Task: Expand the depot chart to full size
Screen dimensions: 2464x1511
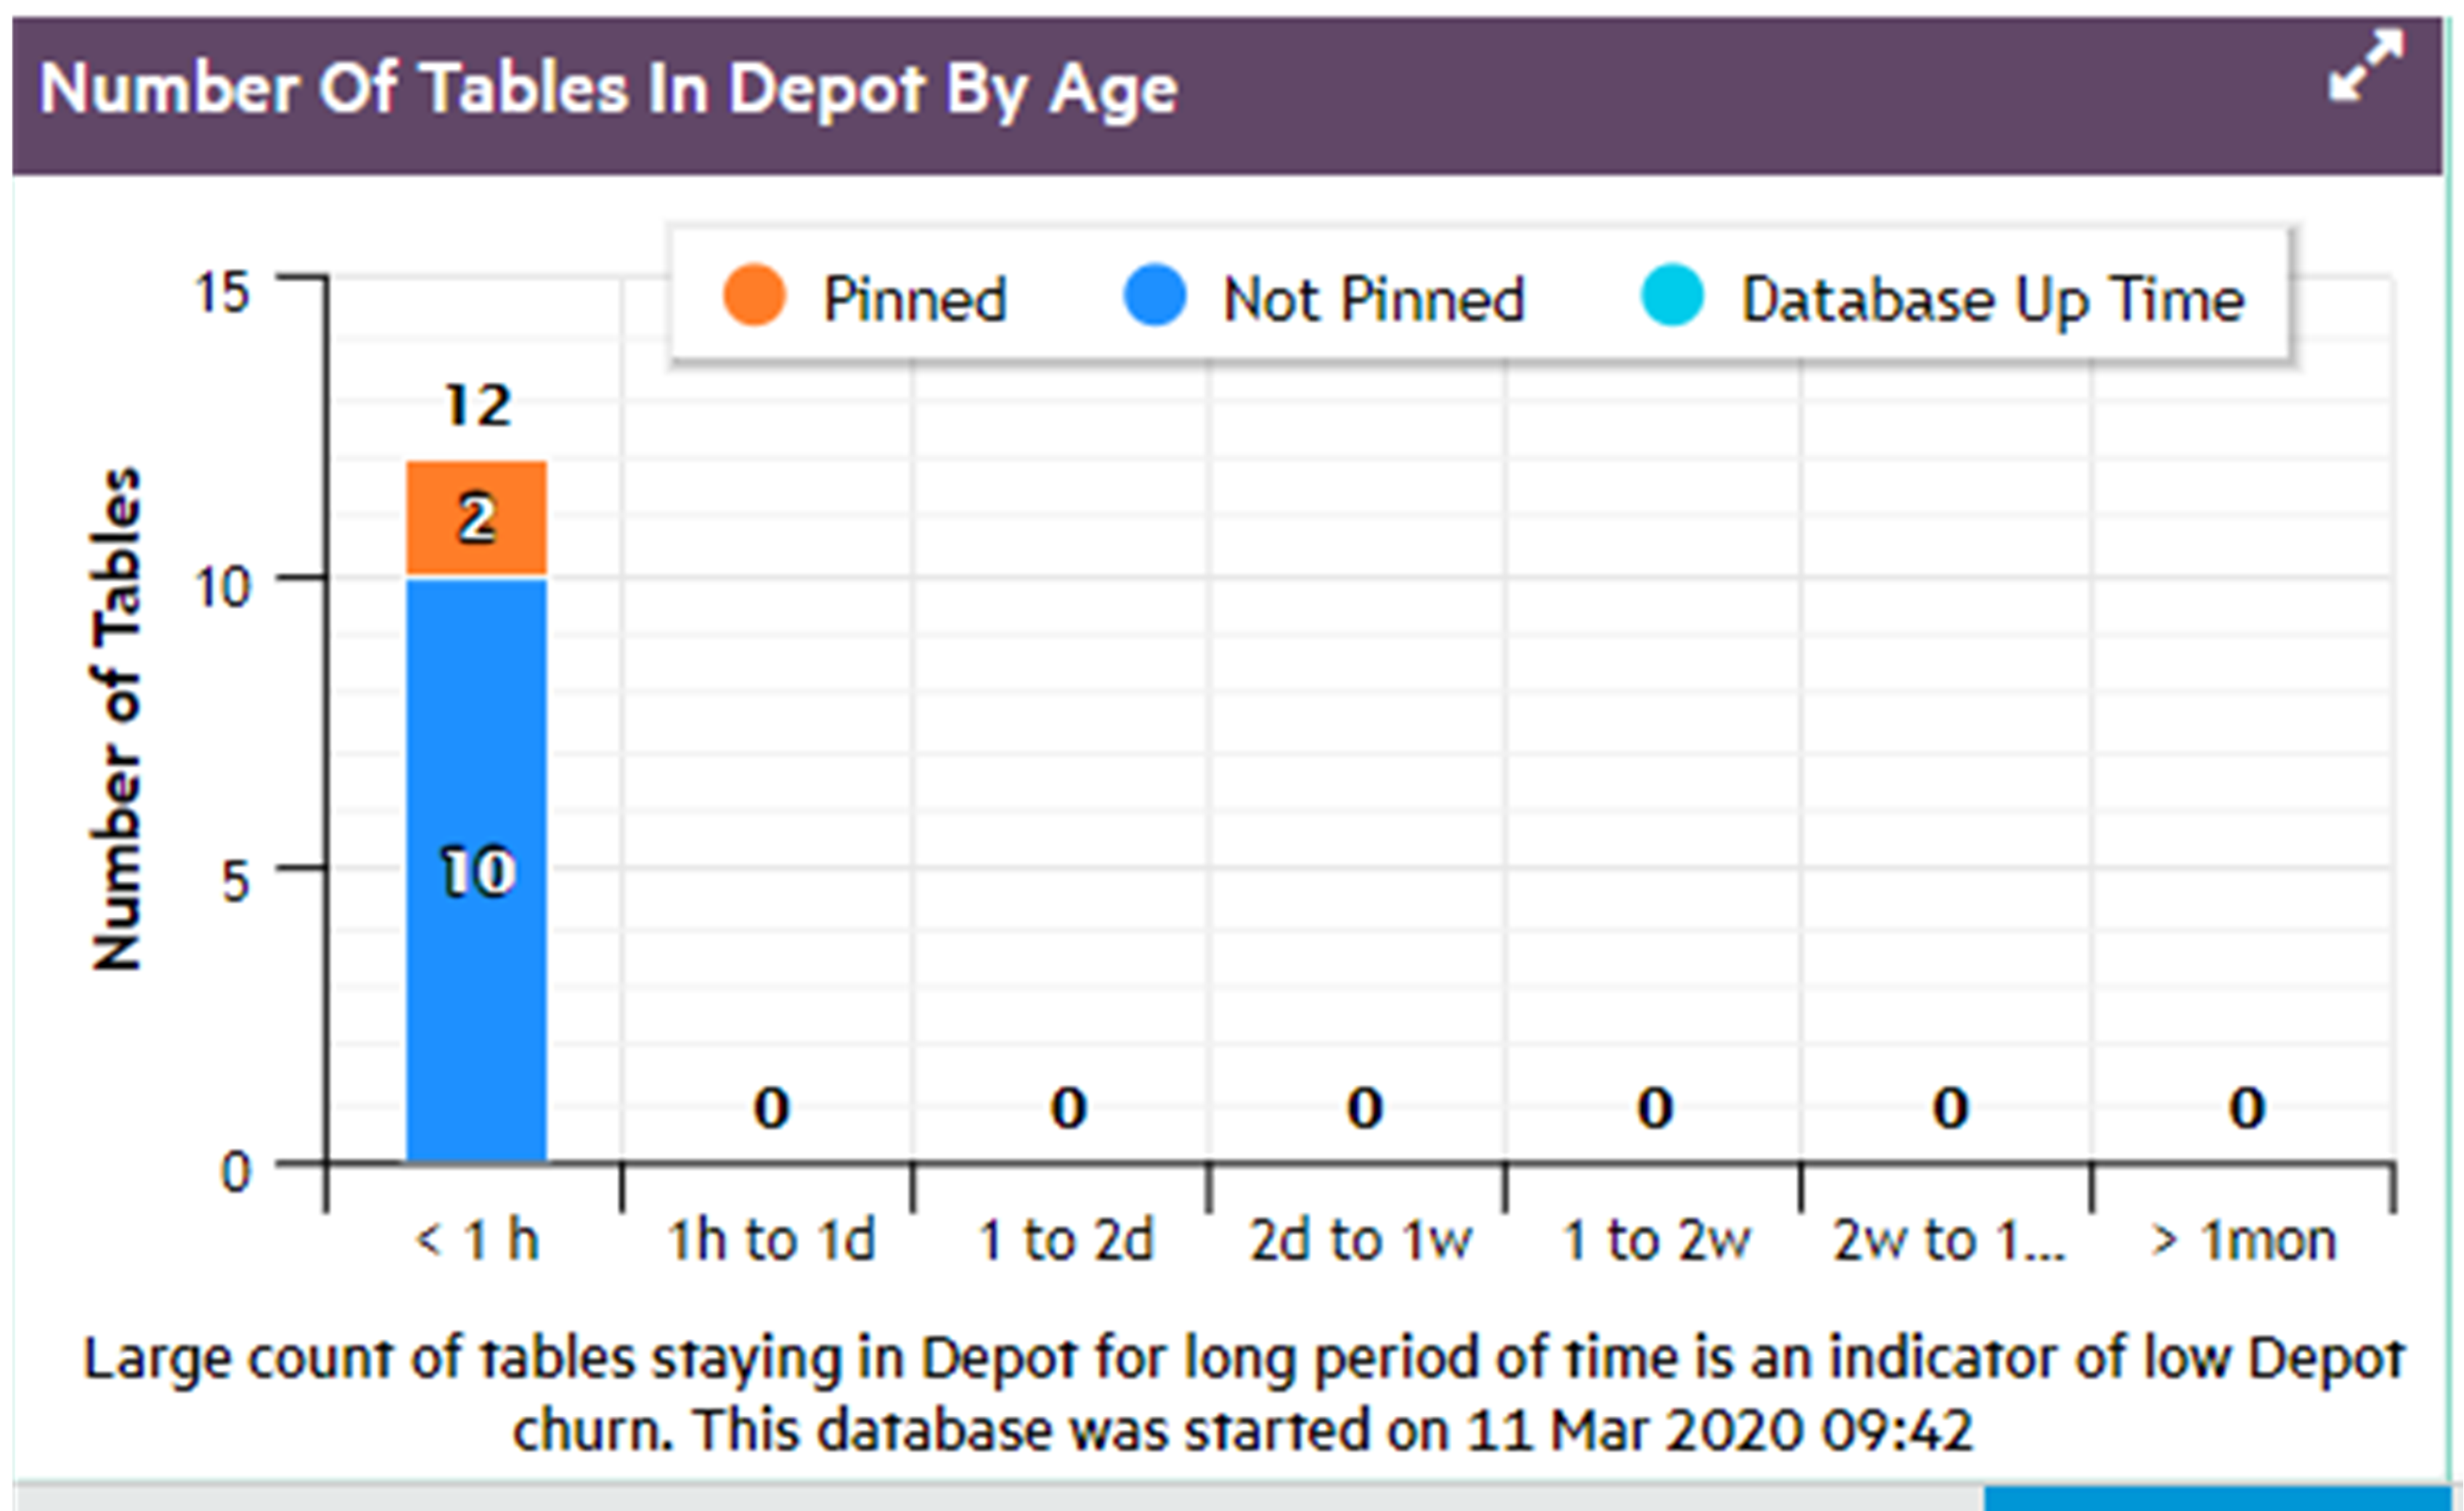Action: 2365,66
